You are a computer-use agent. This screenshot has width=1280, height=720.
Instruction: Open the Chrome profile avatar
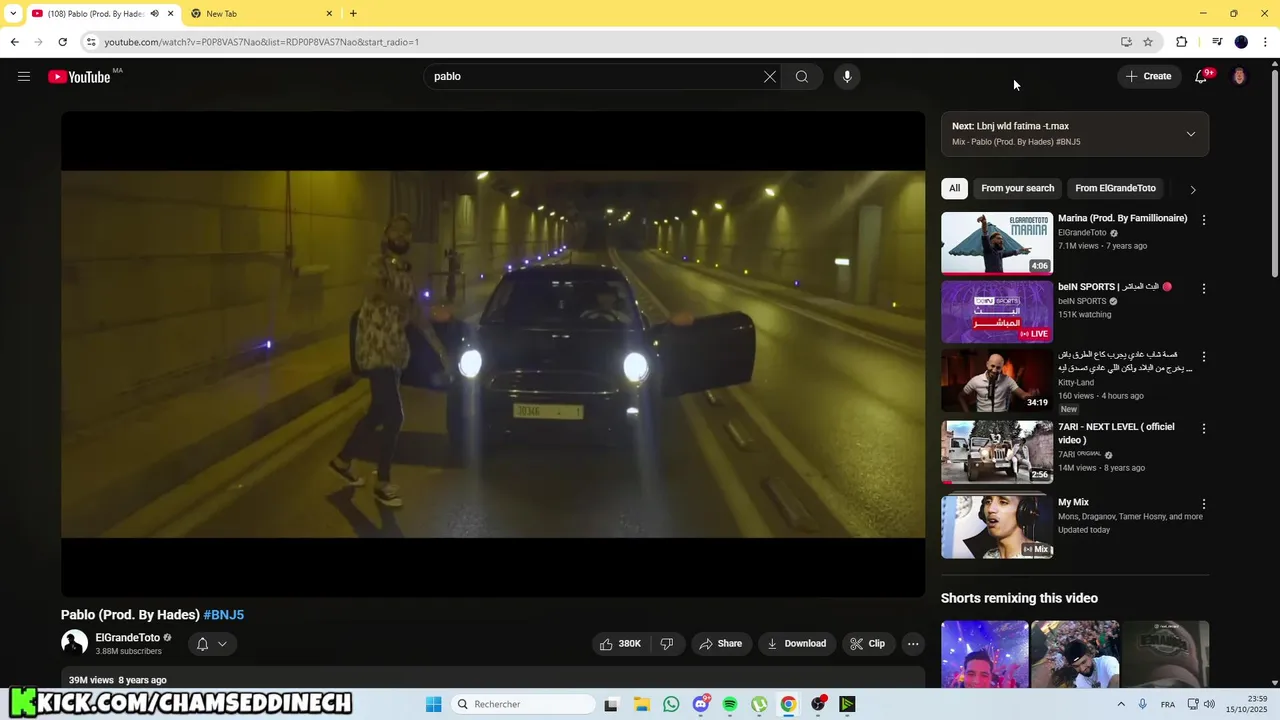tap(1241, 42)
